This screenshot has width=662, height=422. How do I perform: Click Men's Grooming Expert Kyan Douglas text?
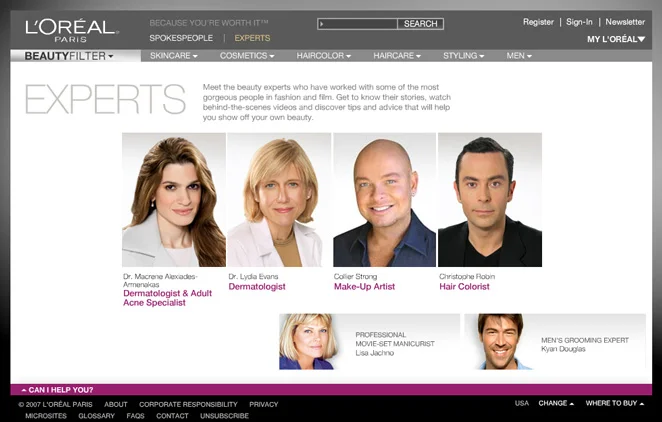[x=585, y=344]
